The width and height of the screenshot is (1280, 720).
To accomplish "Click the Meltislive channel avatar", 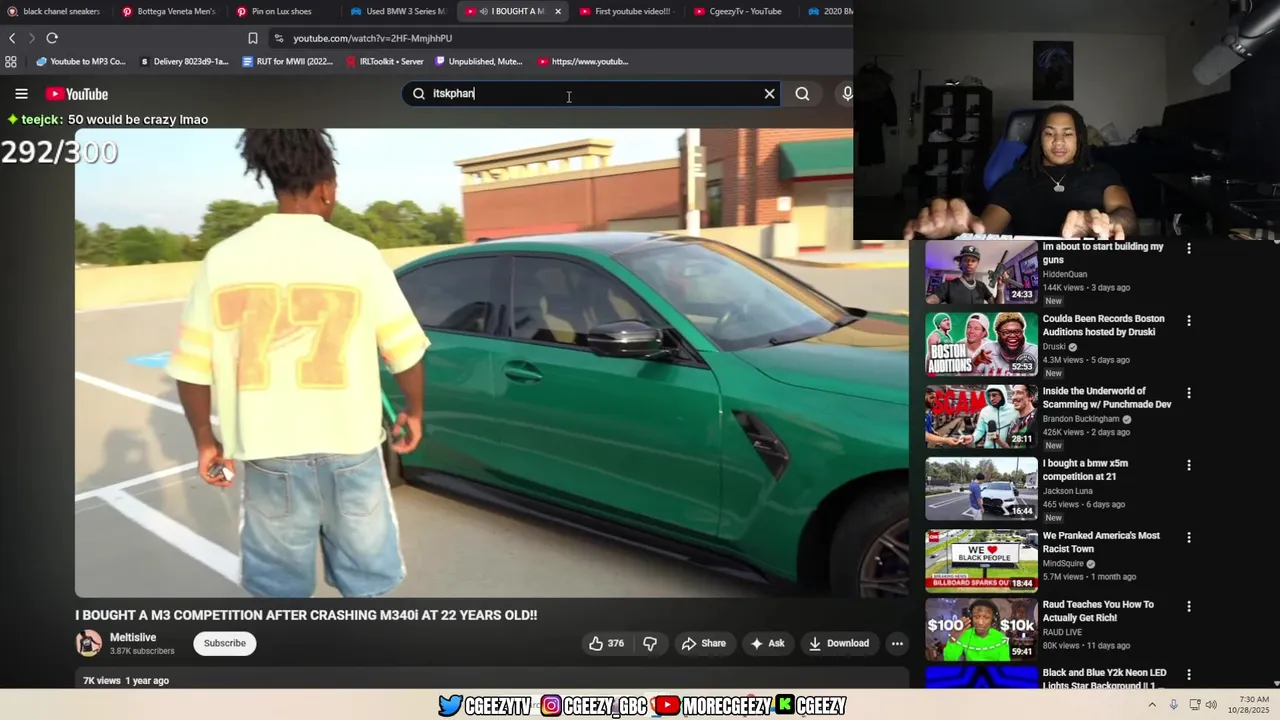I will point(89,643).
